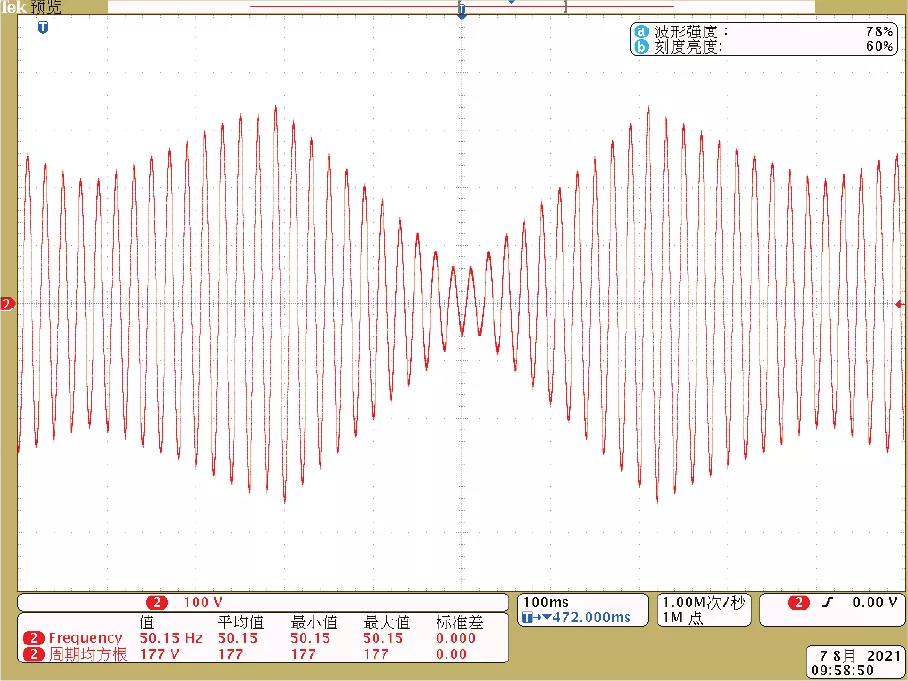Click the trigger source 2 badge beside the slope icon
Image resolution: width=908 pixels, height=681 pixels.
[x=799, y=603]
